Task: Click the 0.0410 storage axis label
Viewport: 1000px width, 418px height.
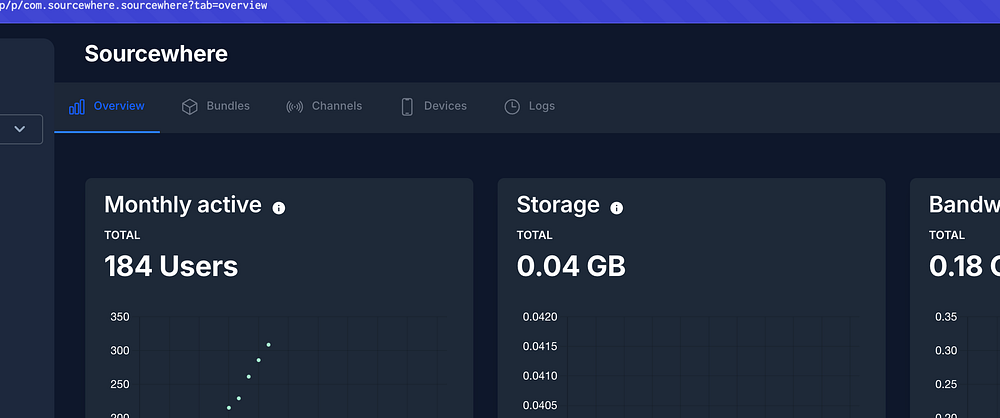Action: (x=540, y=376)
